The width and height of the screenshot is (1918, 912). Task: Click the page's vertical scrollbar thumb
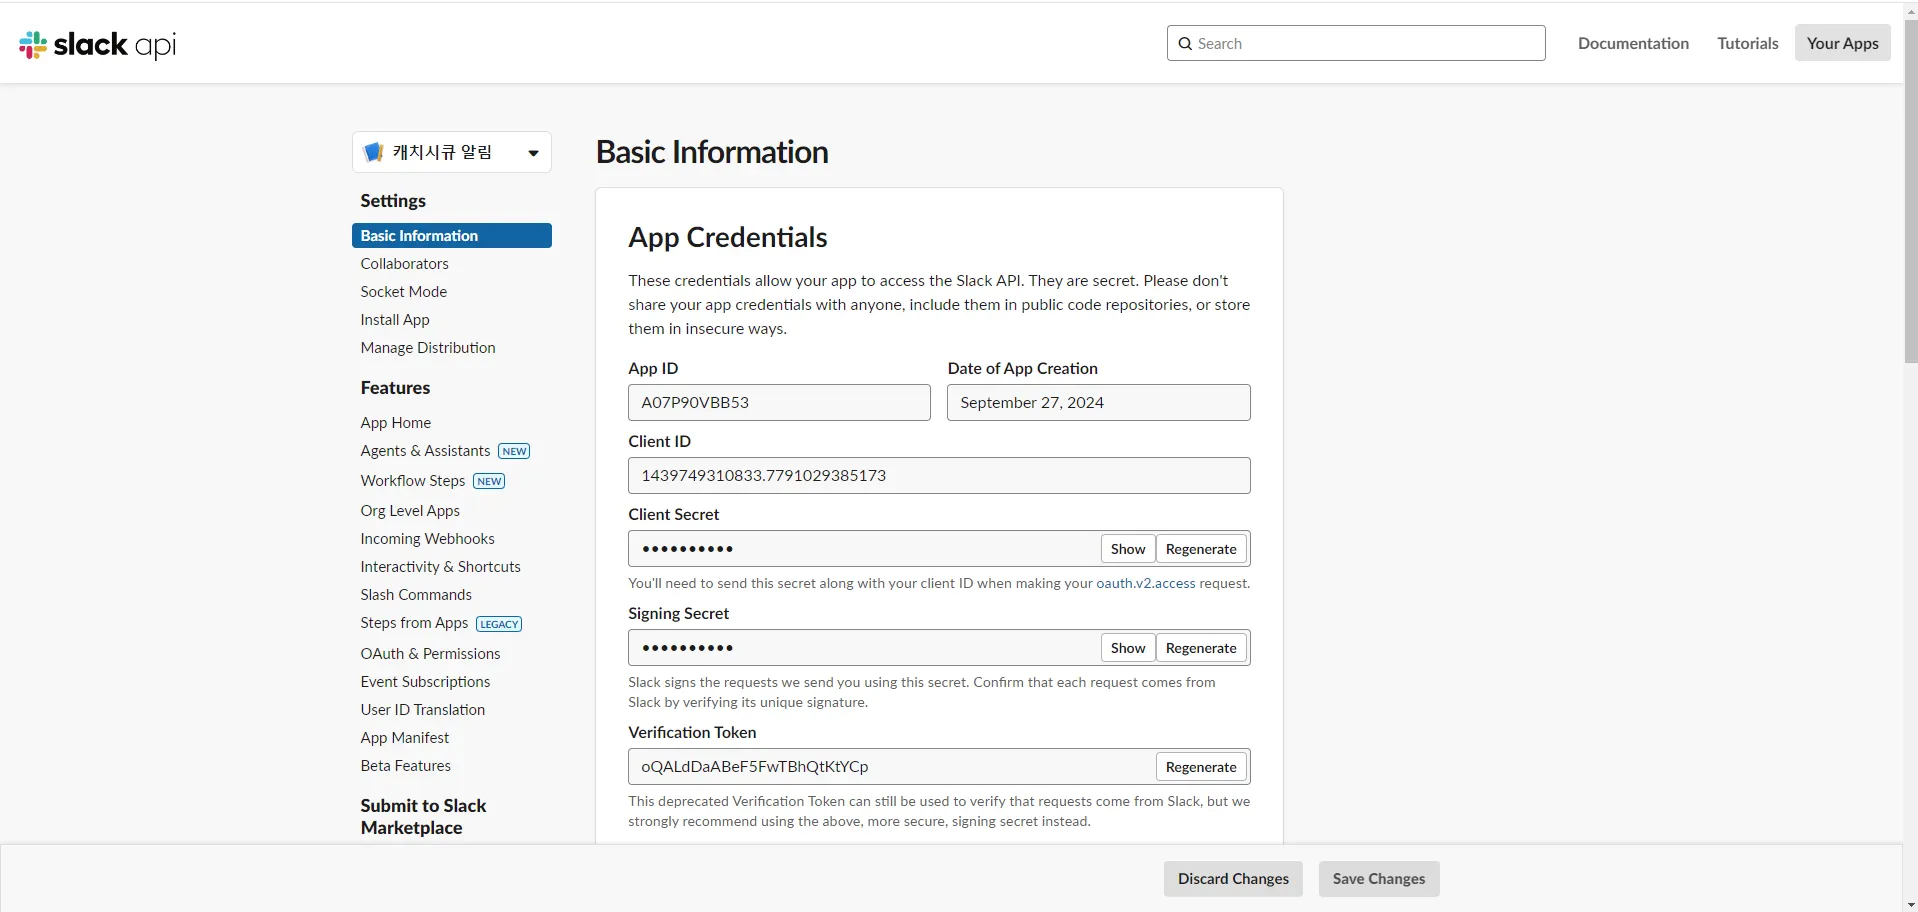1910,190
